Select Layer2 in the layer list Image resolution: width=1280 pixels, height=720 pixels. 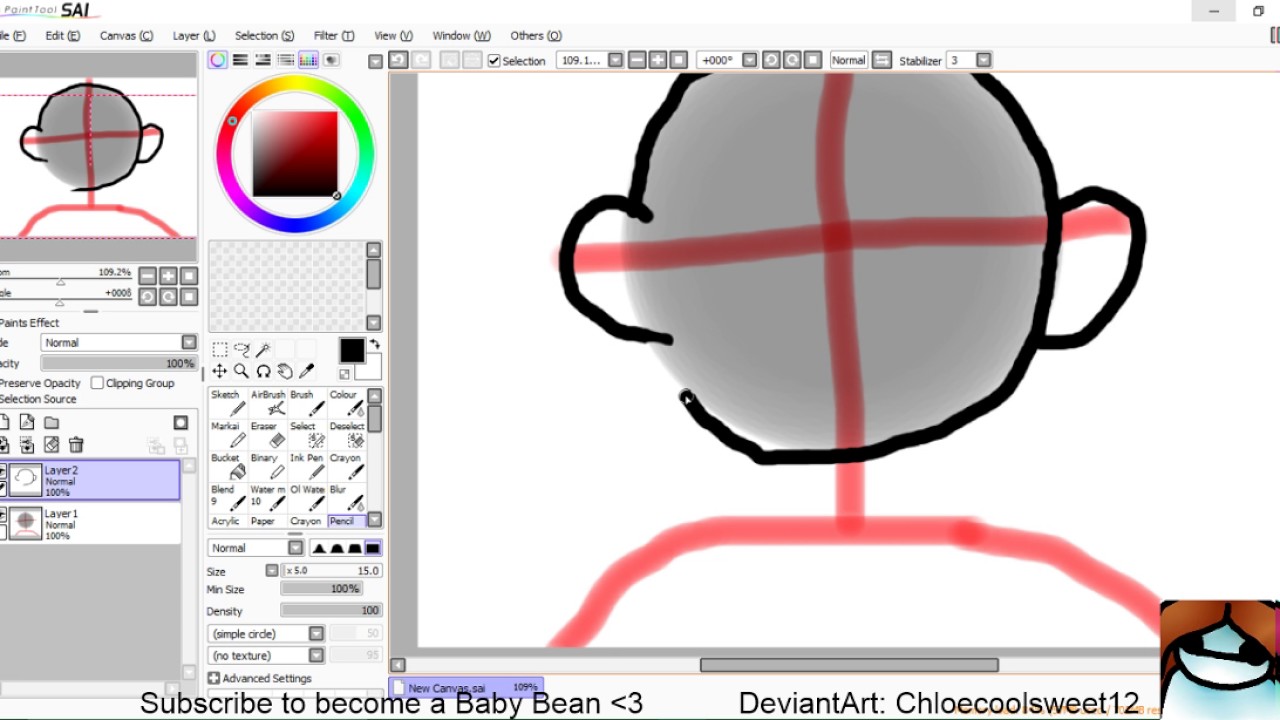coord(90,480)
